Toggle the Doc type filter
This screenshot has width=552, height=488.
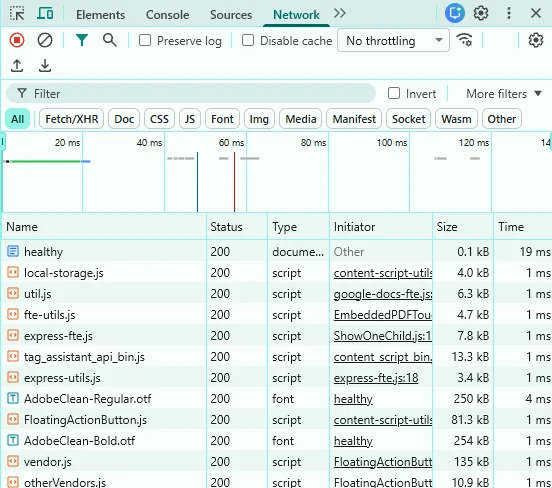click(x=124, y=119)
